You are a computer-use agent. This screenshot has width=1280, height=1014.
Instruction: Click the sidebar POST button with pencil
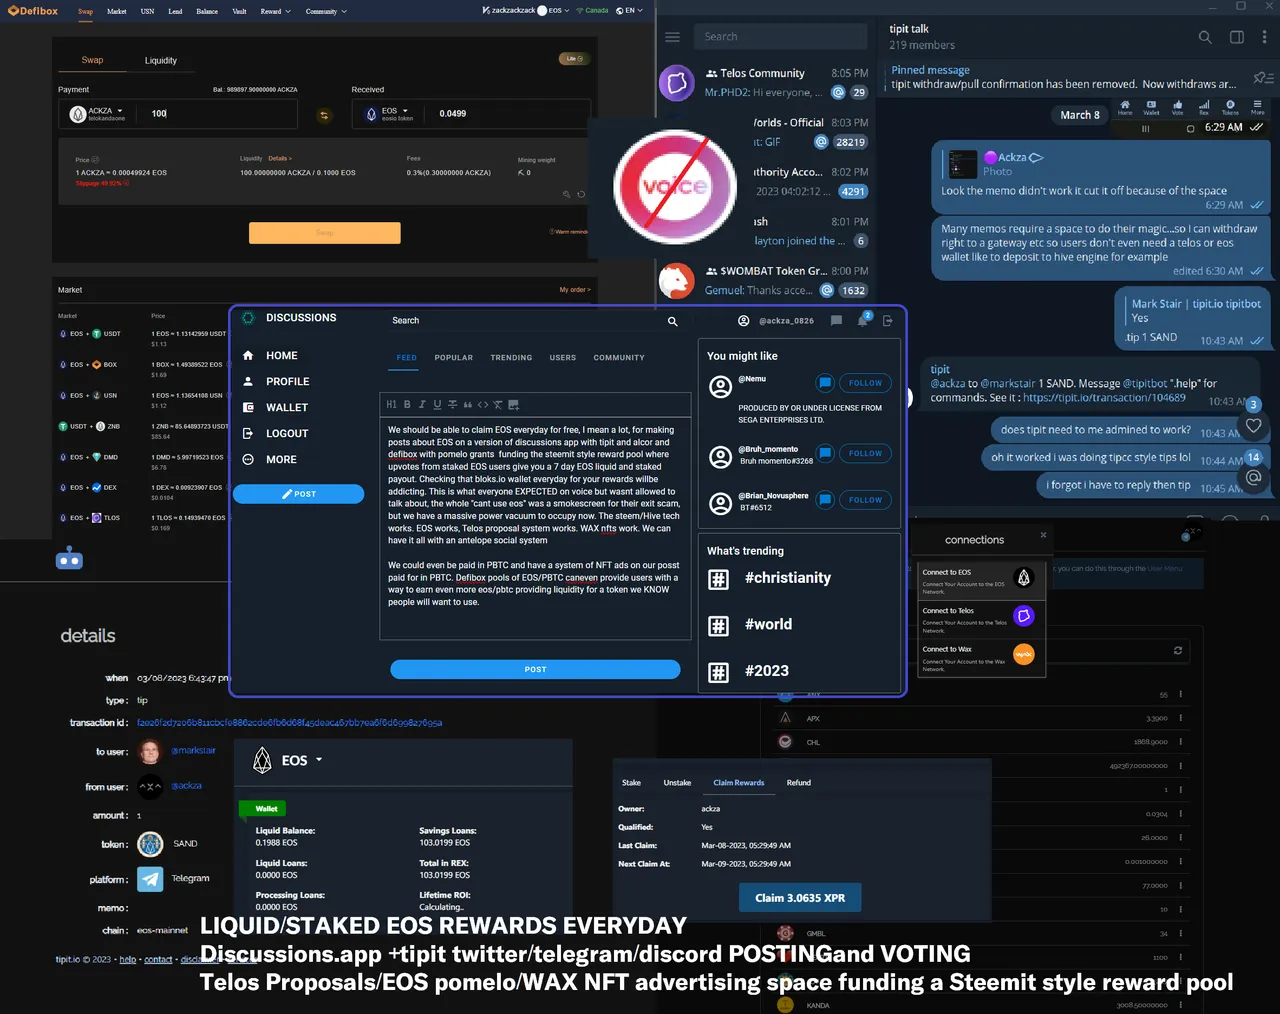point(298,494)
